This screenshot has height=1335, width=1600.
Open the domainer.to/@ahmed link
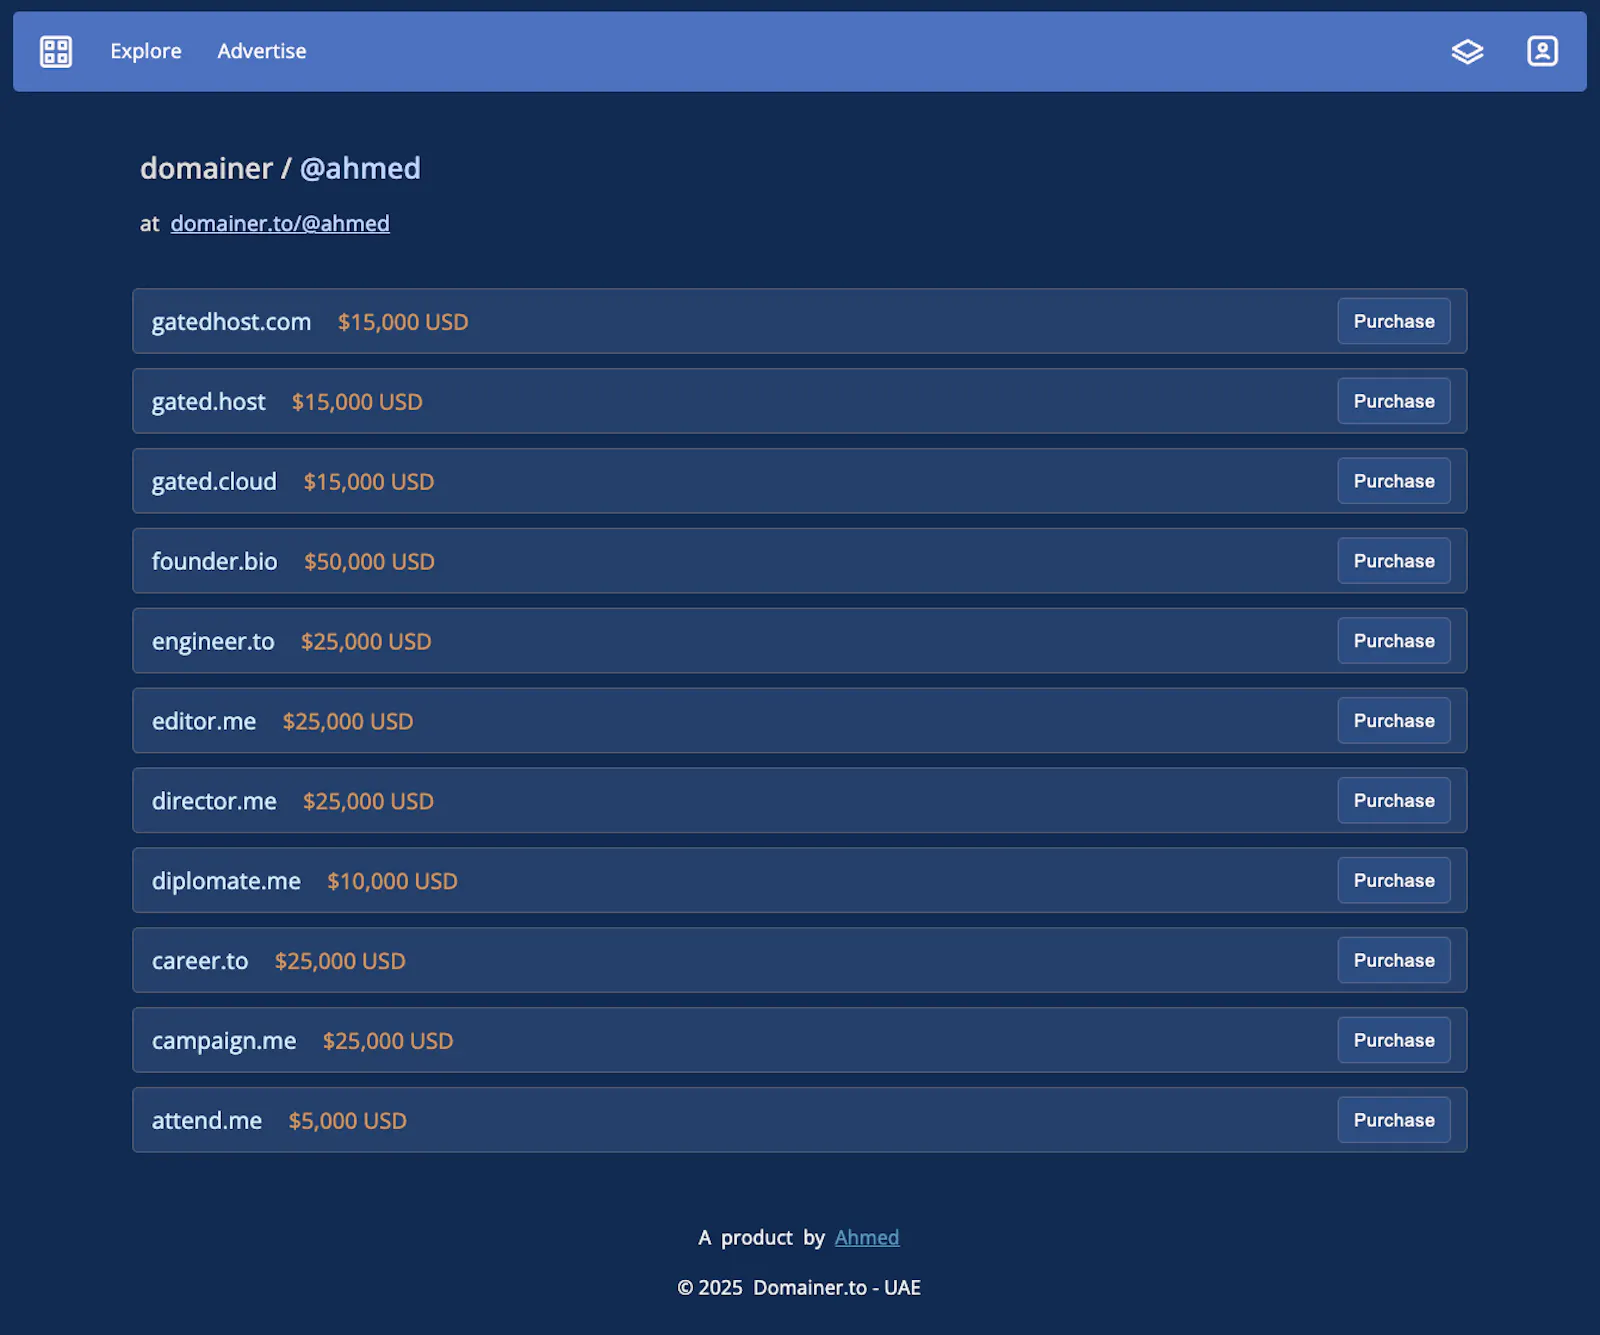[280, 223]
